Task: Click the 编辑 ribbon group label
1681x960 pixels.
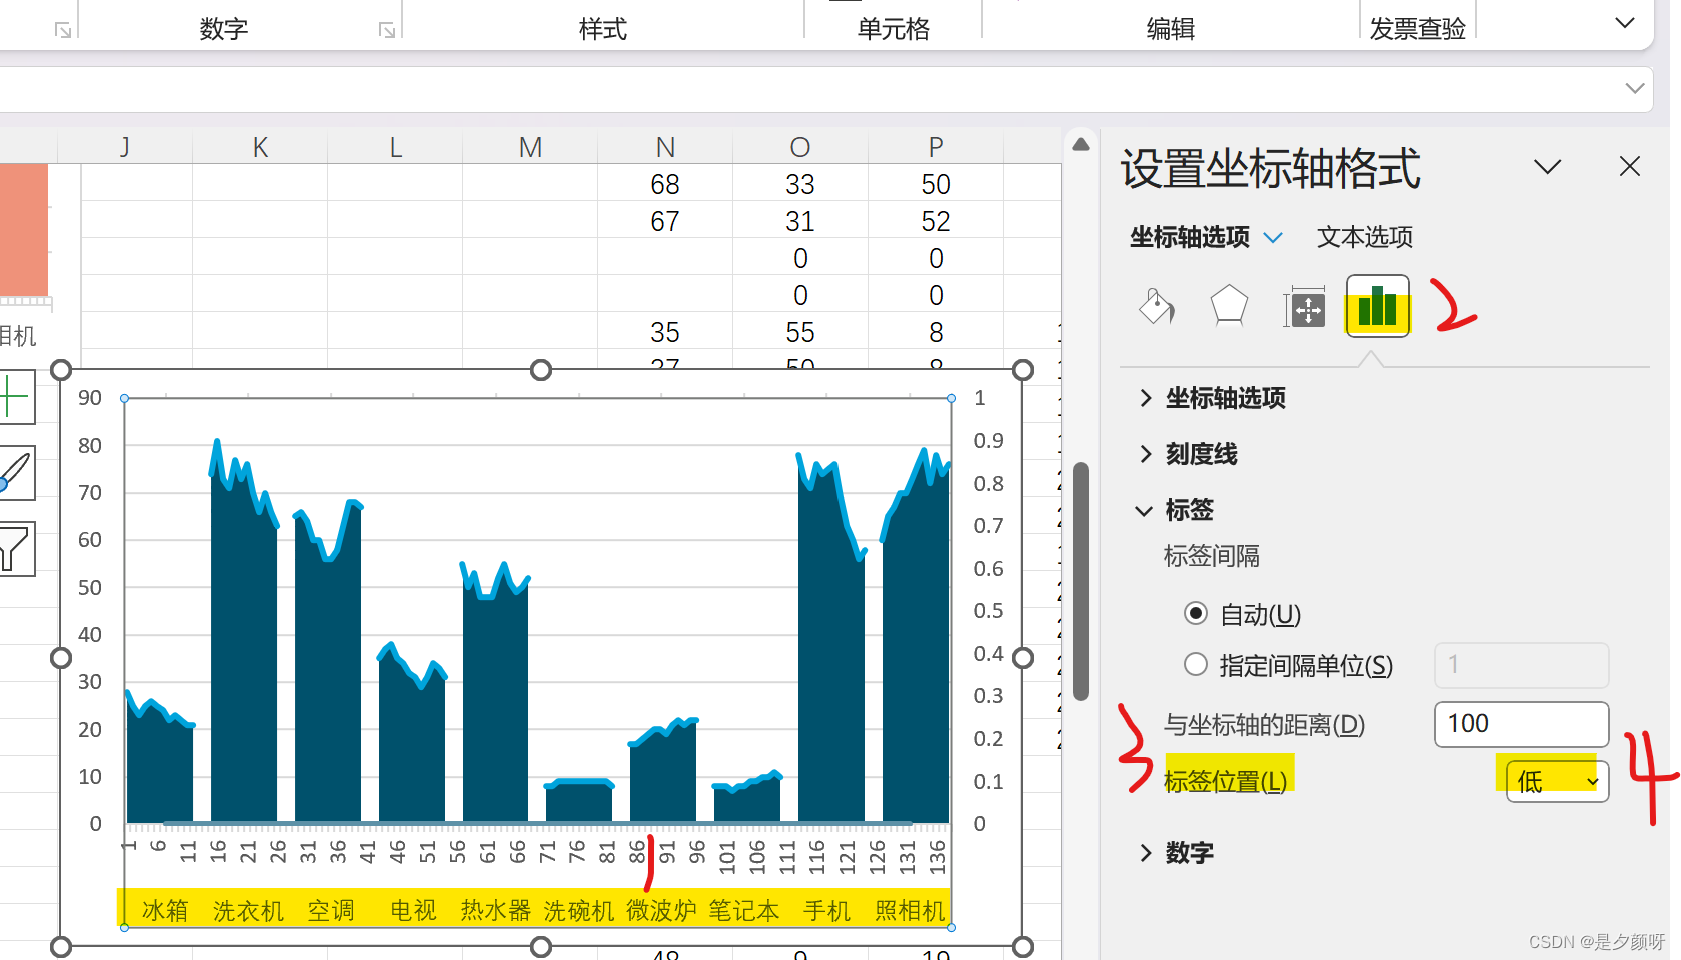Action: [x=1170, y=29]
